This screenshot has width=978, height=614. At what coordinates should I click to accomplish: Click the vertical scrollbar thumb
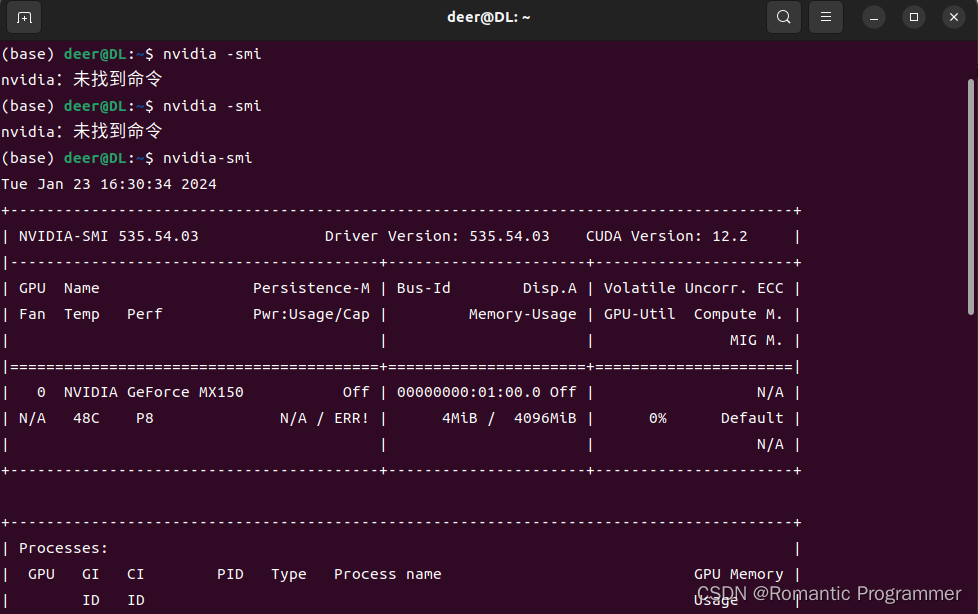pos(971,197)
